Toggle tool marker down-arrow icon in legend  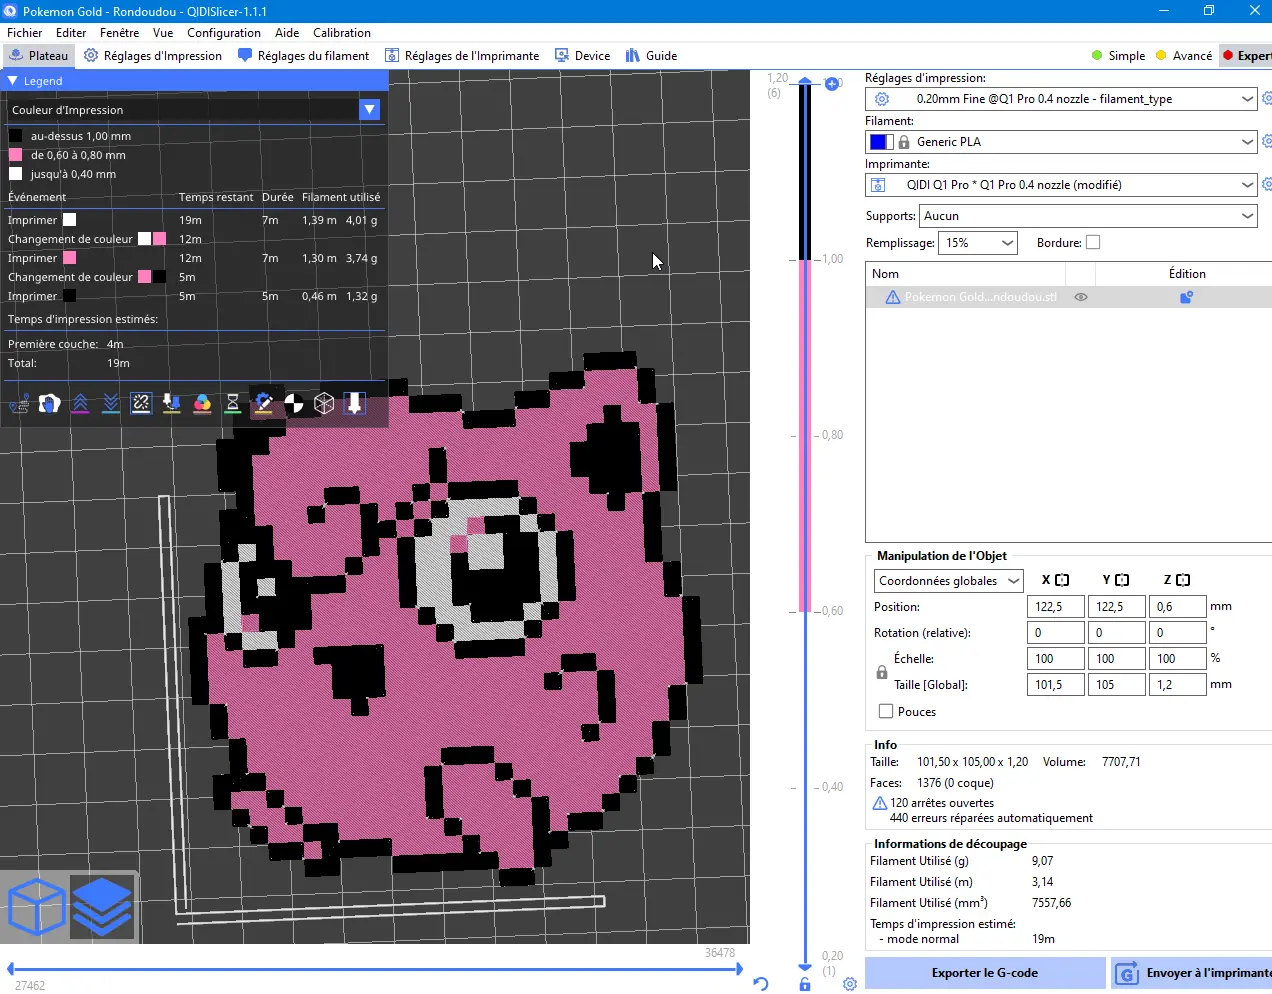354,403
